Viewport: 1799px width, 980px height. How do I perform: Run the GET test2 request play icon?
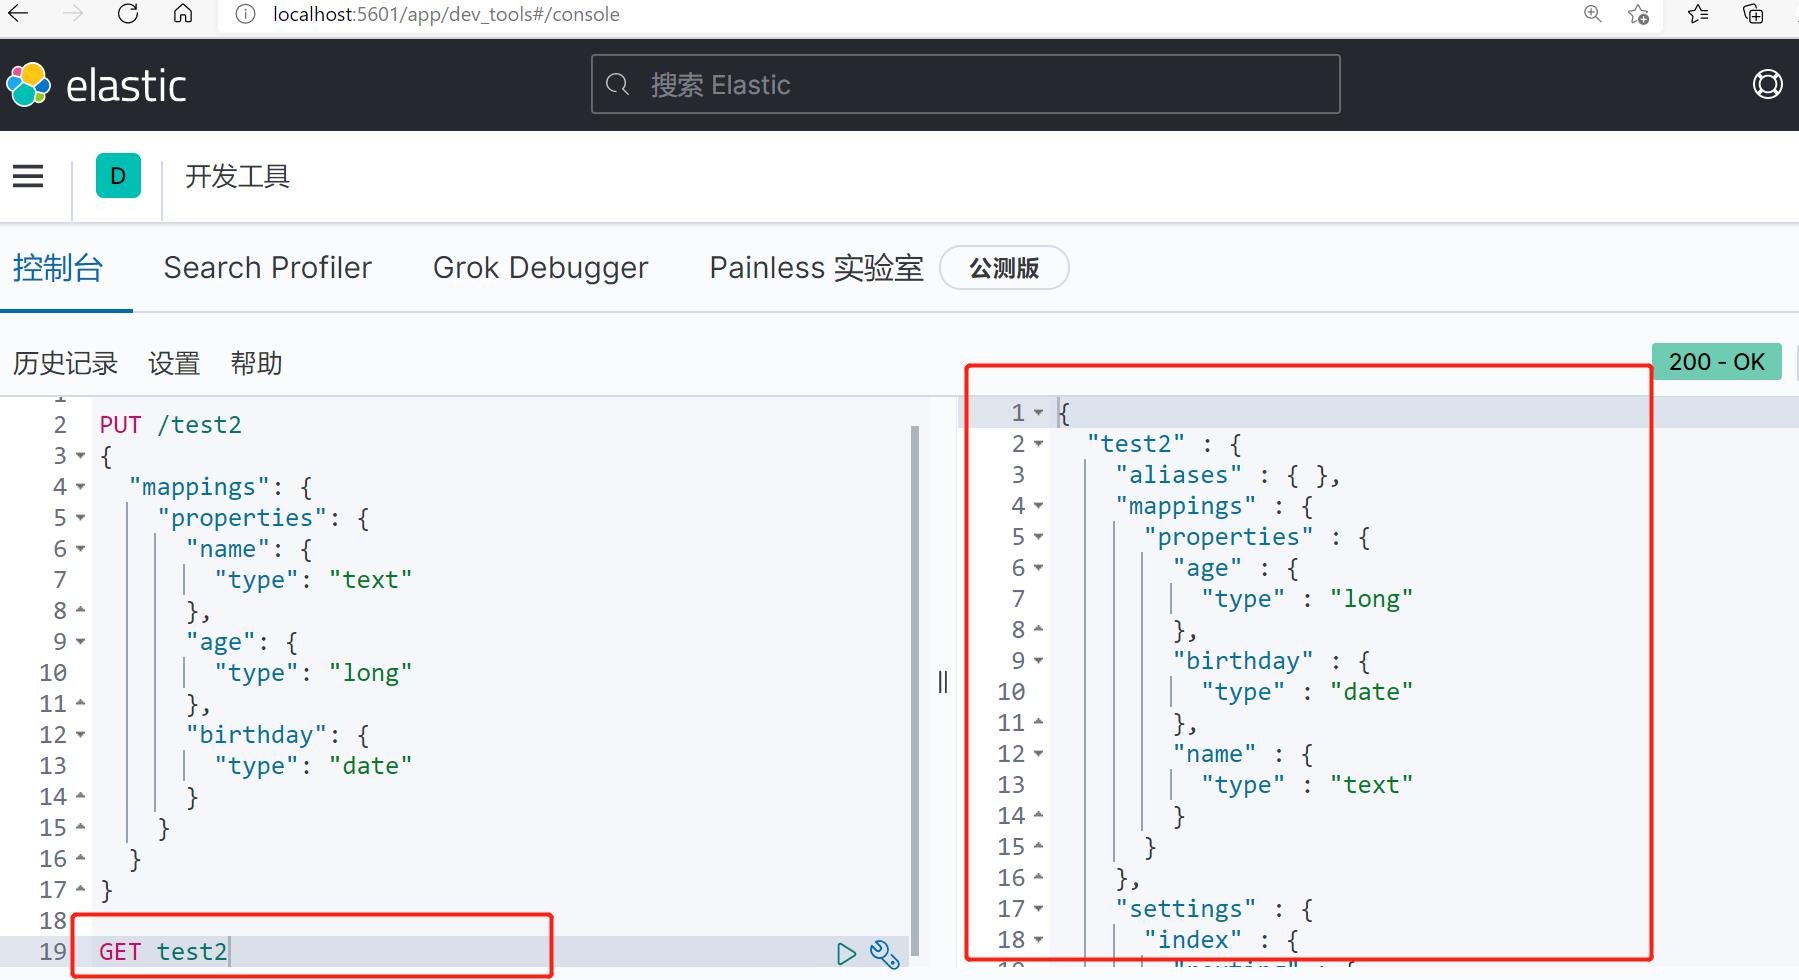(x=846, y=954)
